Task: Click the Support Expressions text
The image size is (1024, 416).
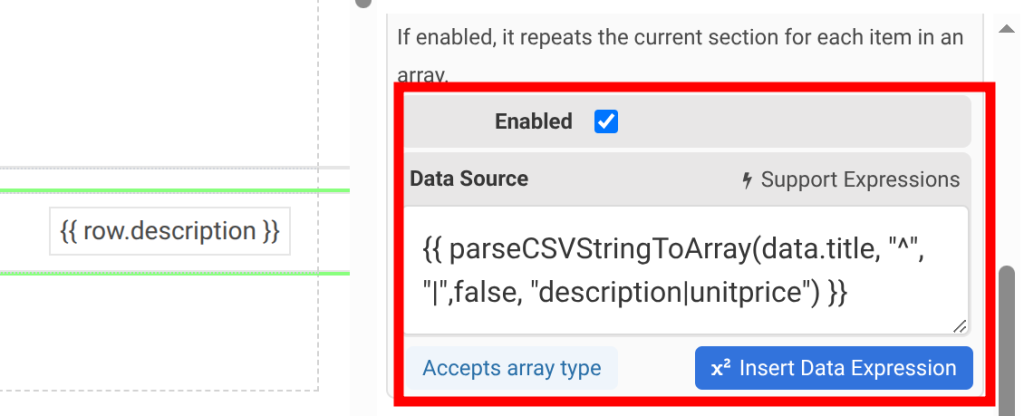Action: tap(860, 180)
